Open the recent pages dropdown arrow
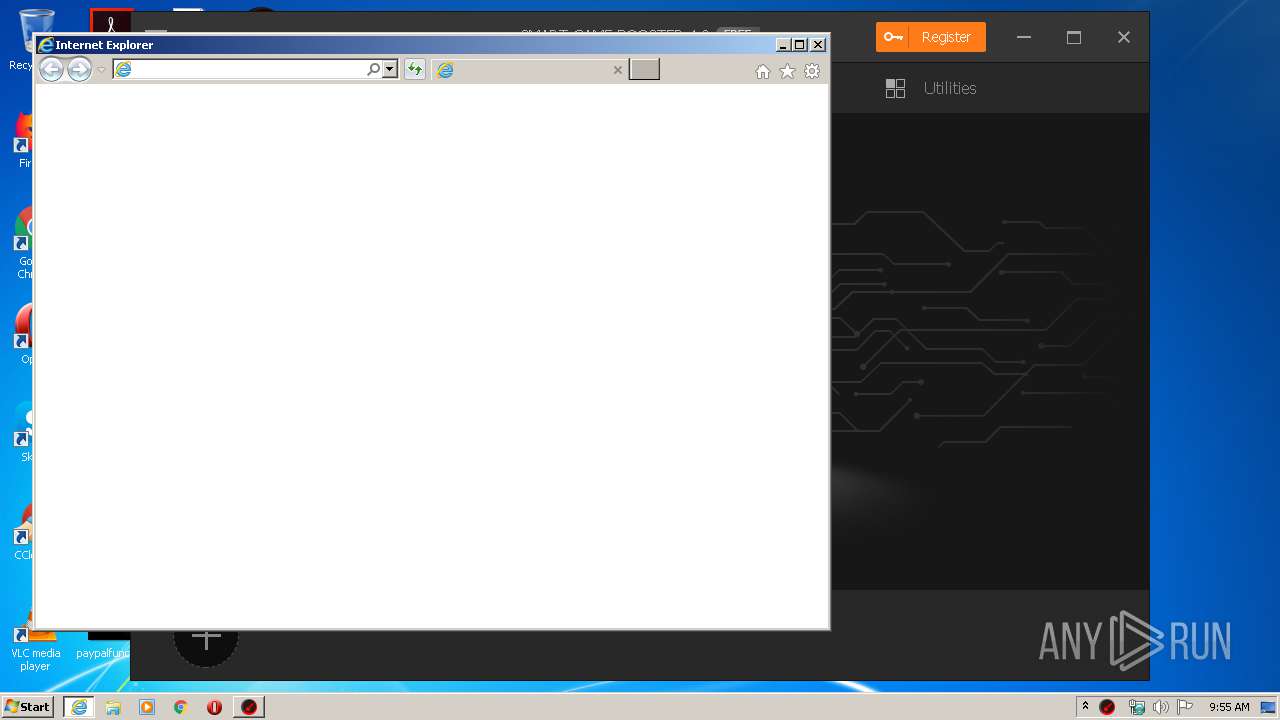Viewport: 1280px width, 720px height. pos(101,70)
